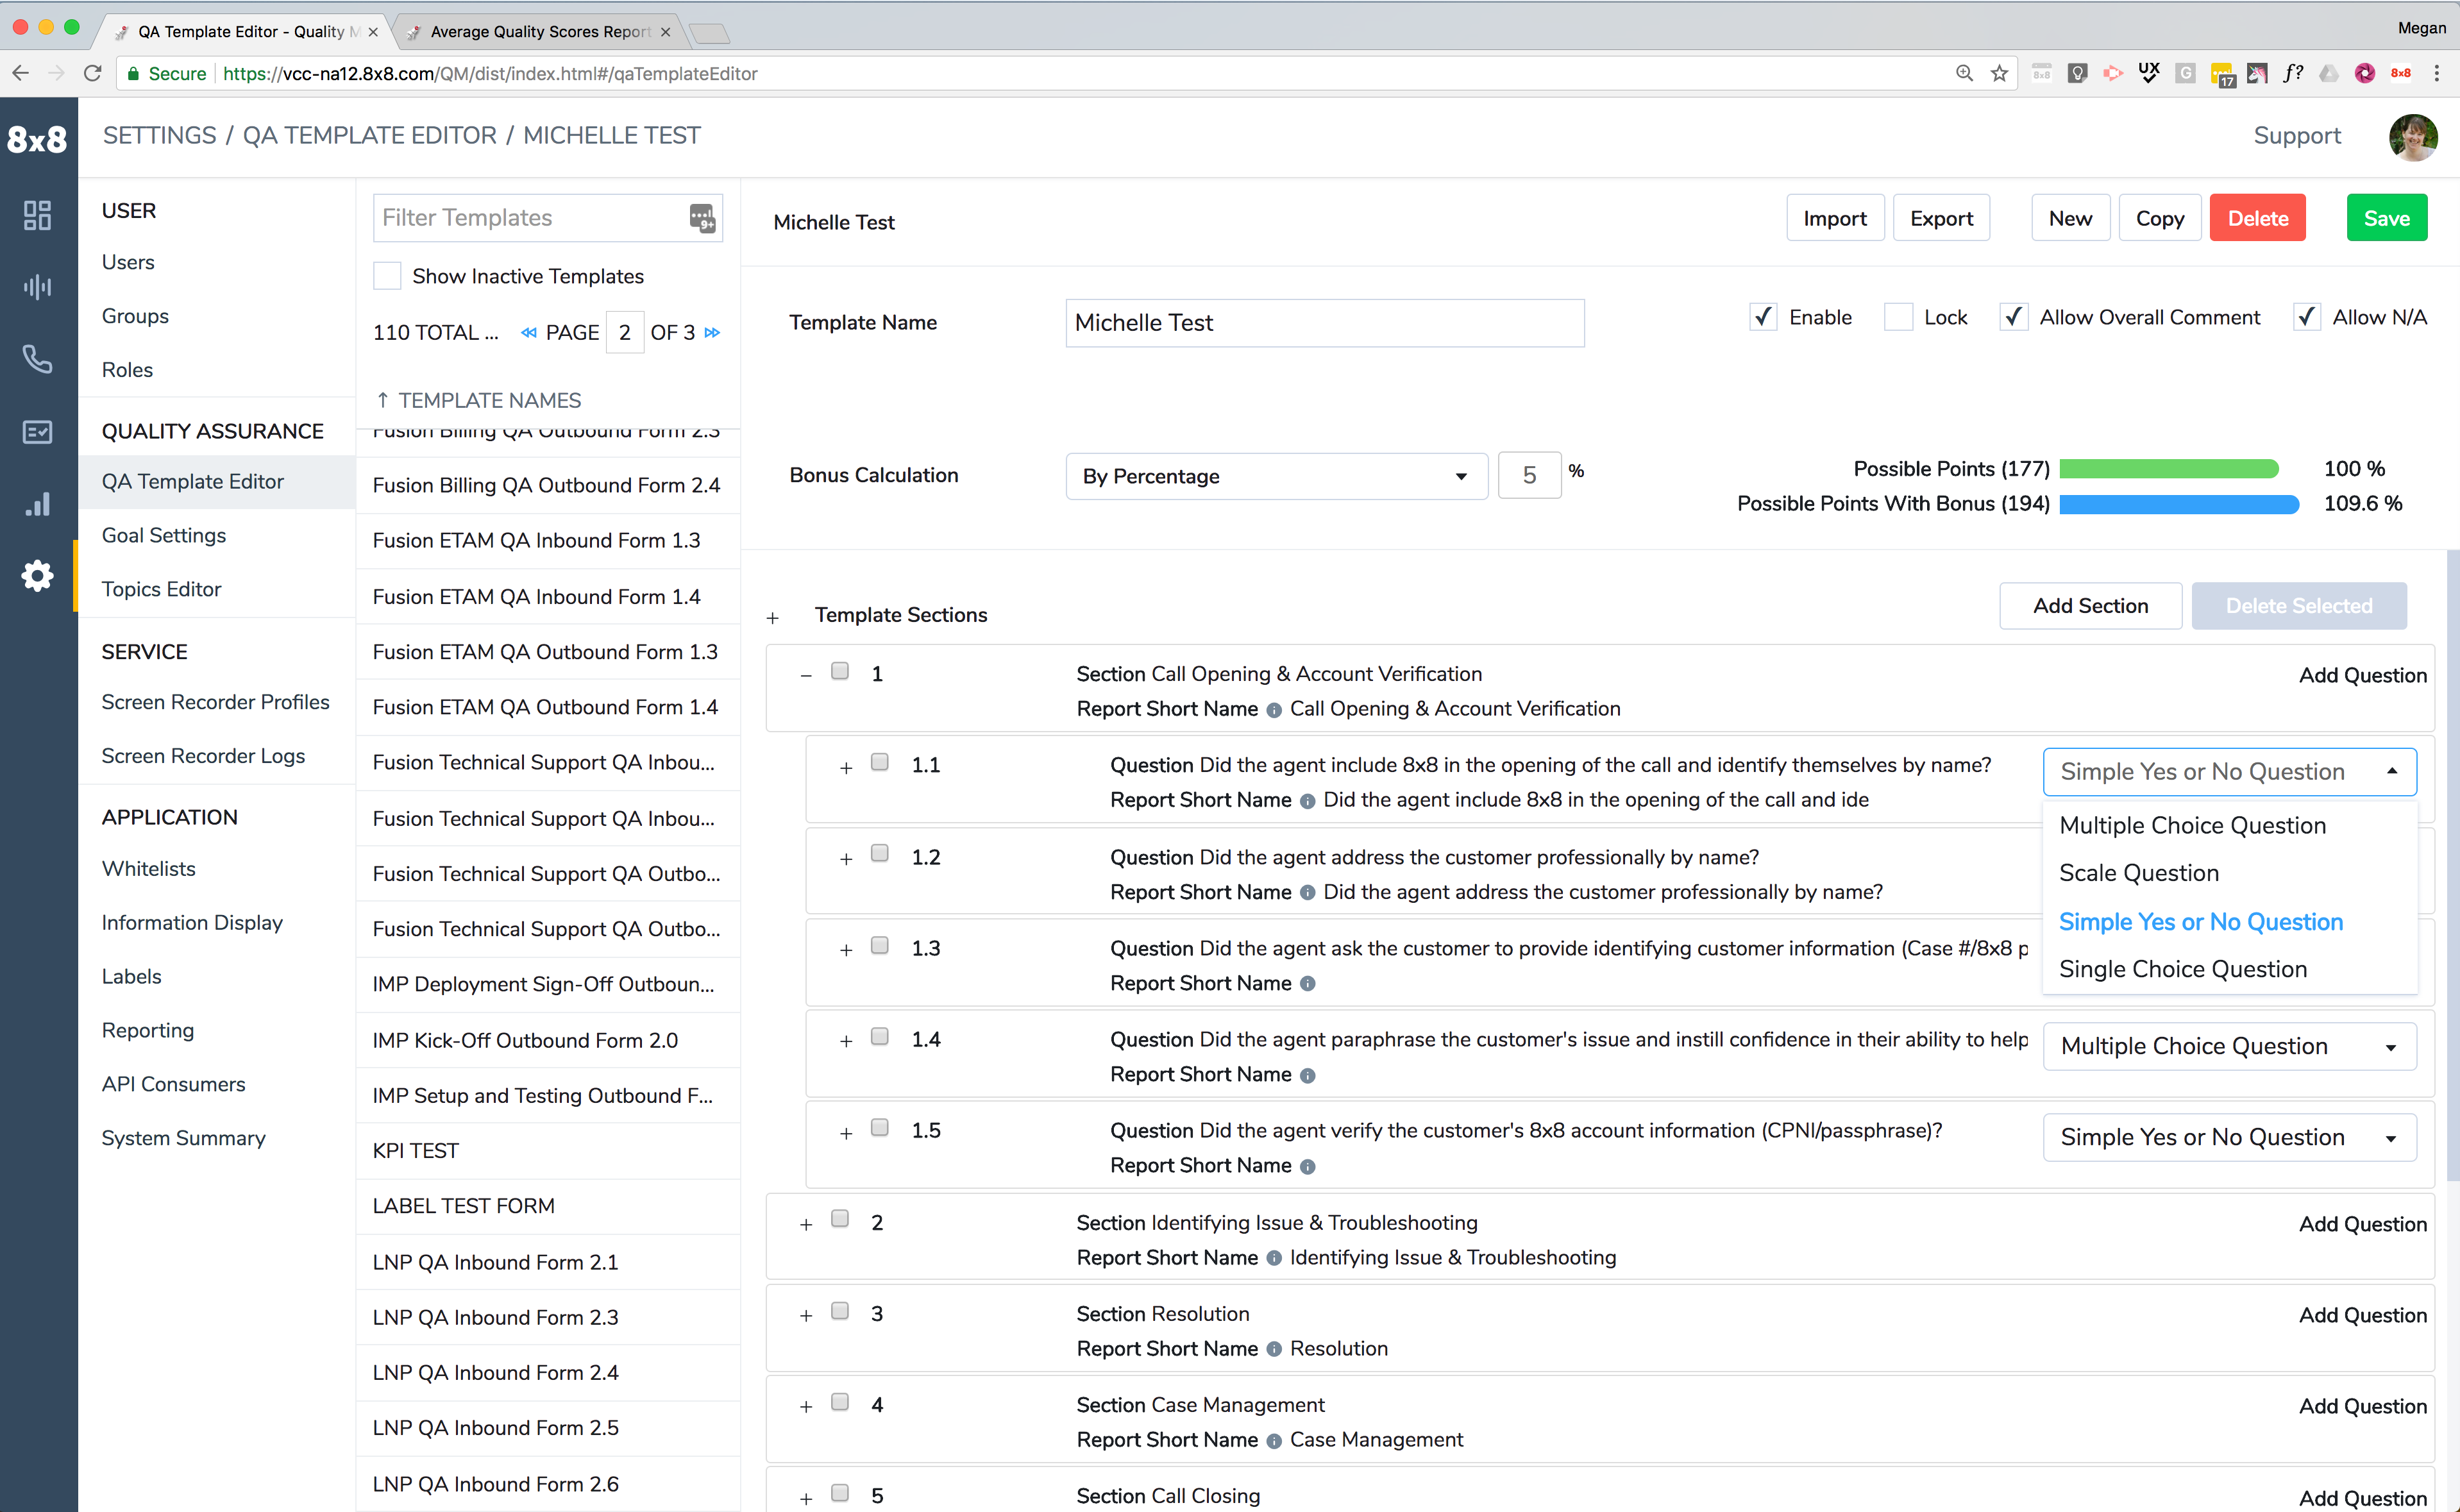2460x1512 pixels.
Task: Collapse Section 1 with the minus expander
Action: (806, 676)
